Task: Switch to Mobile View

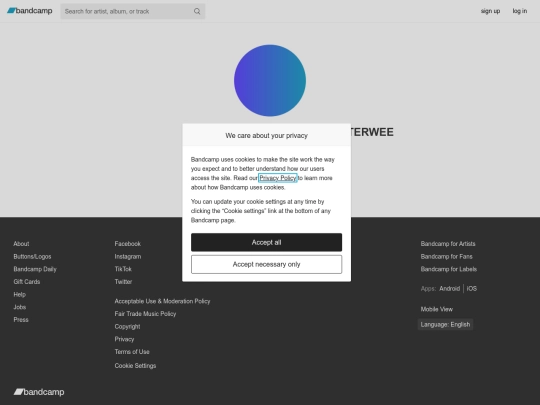Action: point(437,309)
